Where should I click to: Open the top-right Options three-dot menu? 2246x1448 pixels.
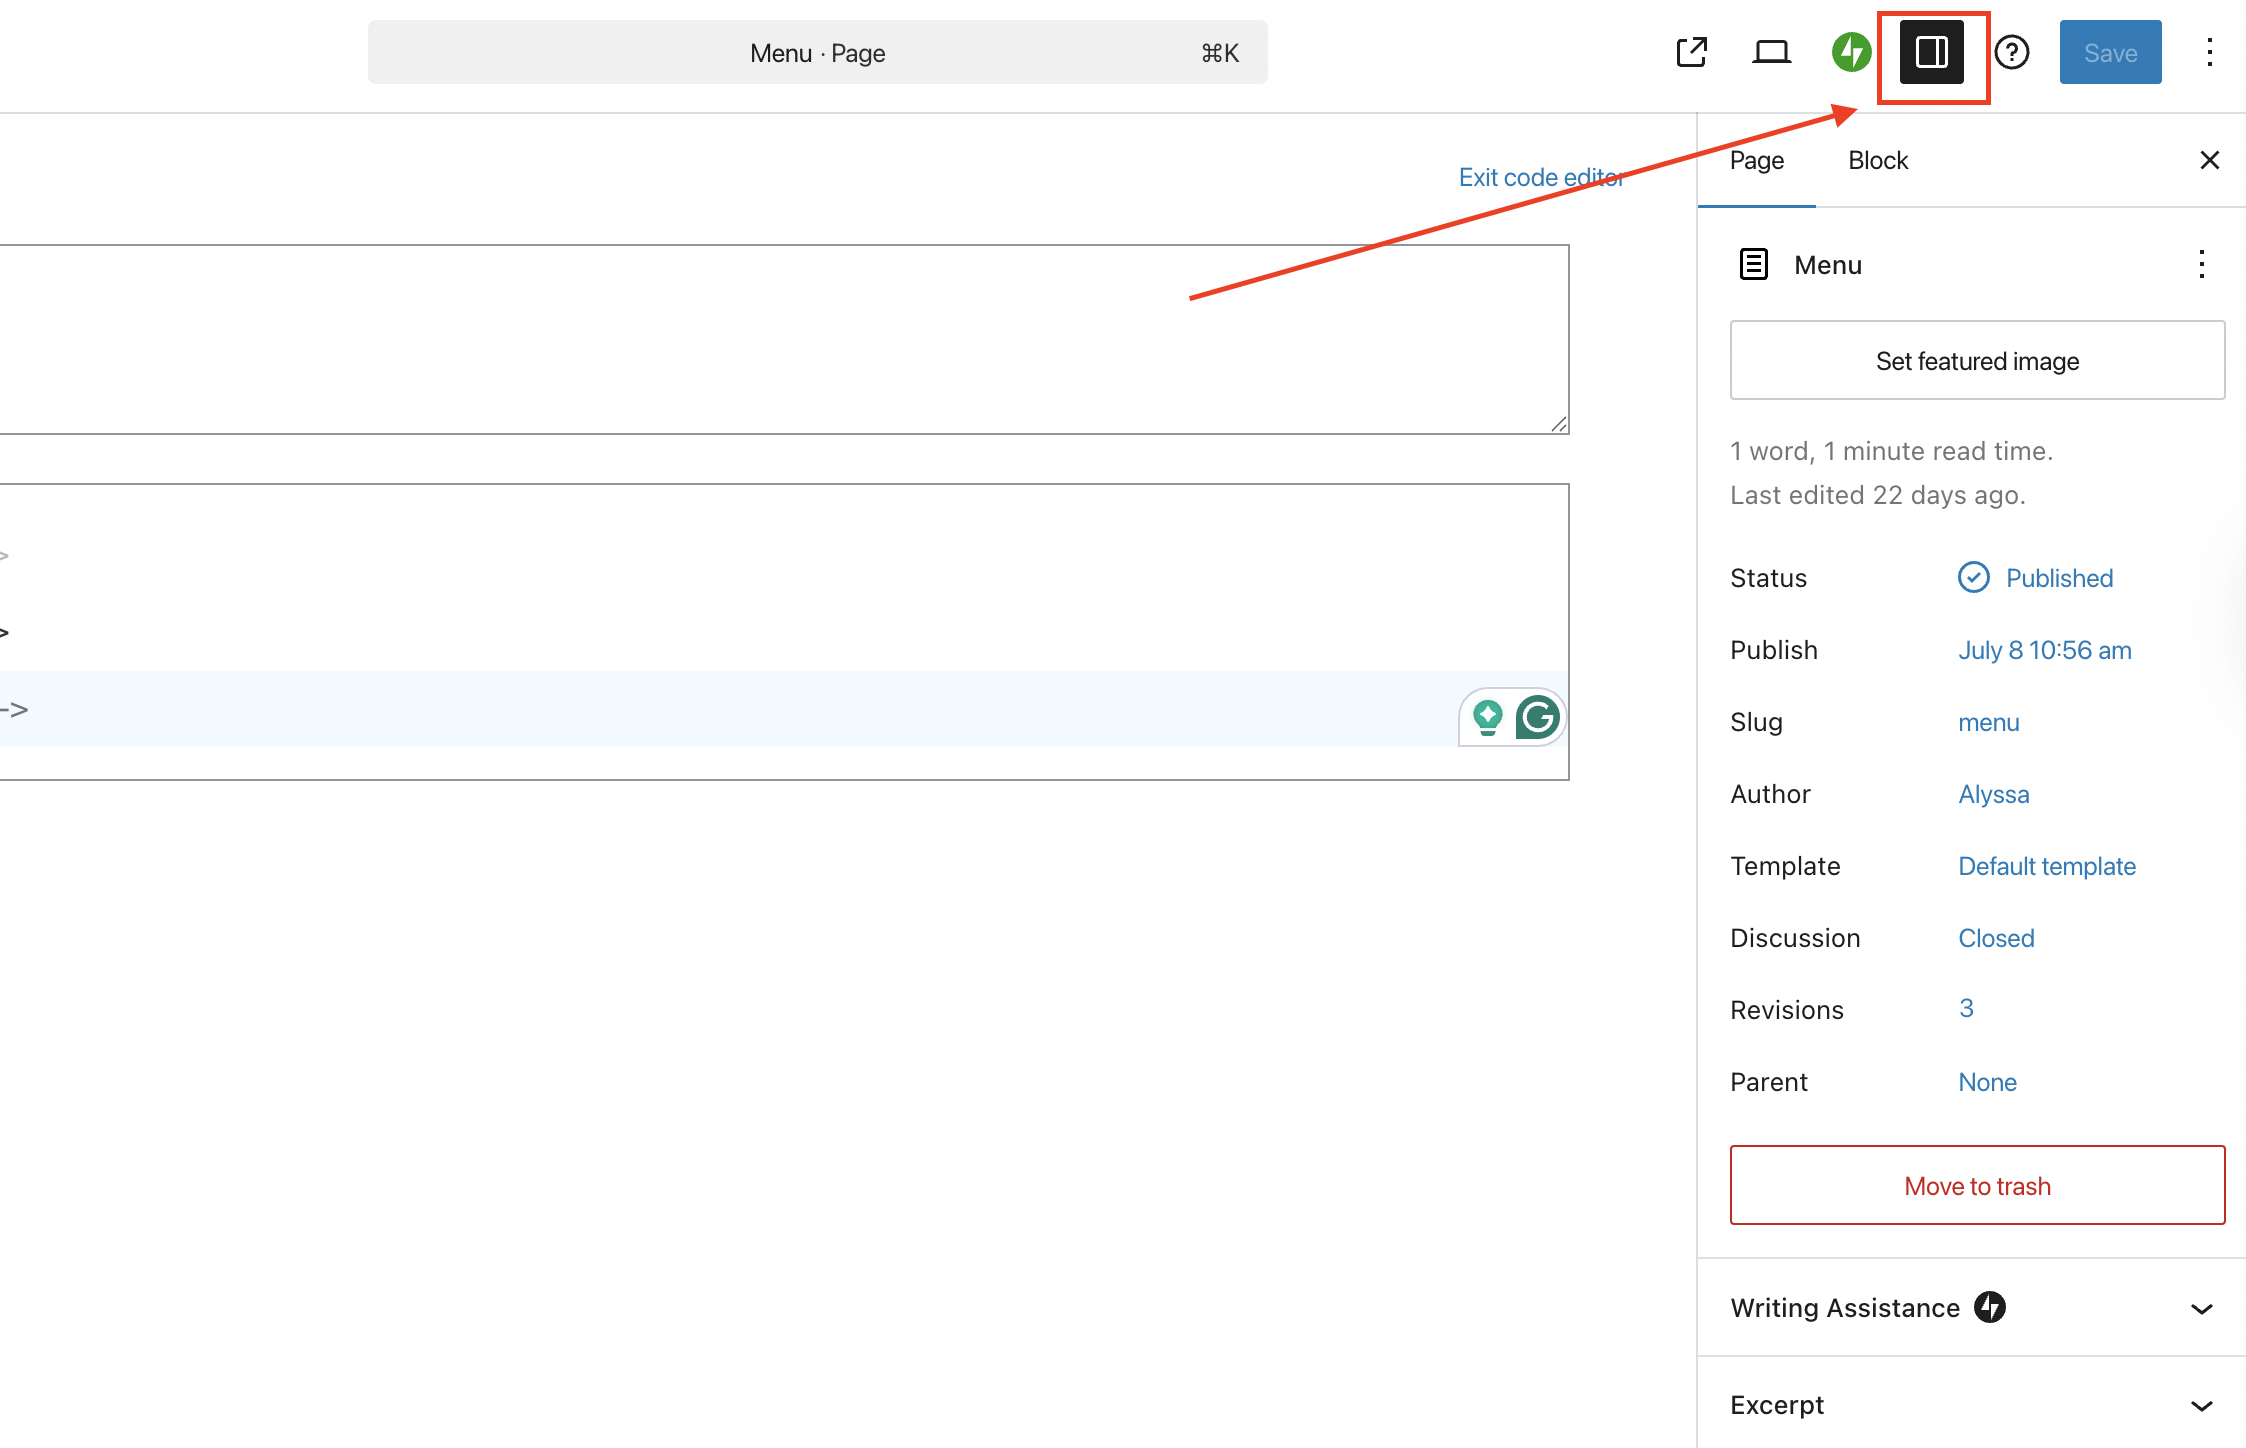(x=2210, y=52)
